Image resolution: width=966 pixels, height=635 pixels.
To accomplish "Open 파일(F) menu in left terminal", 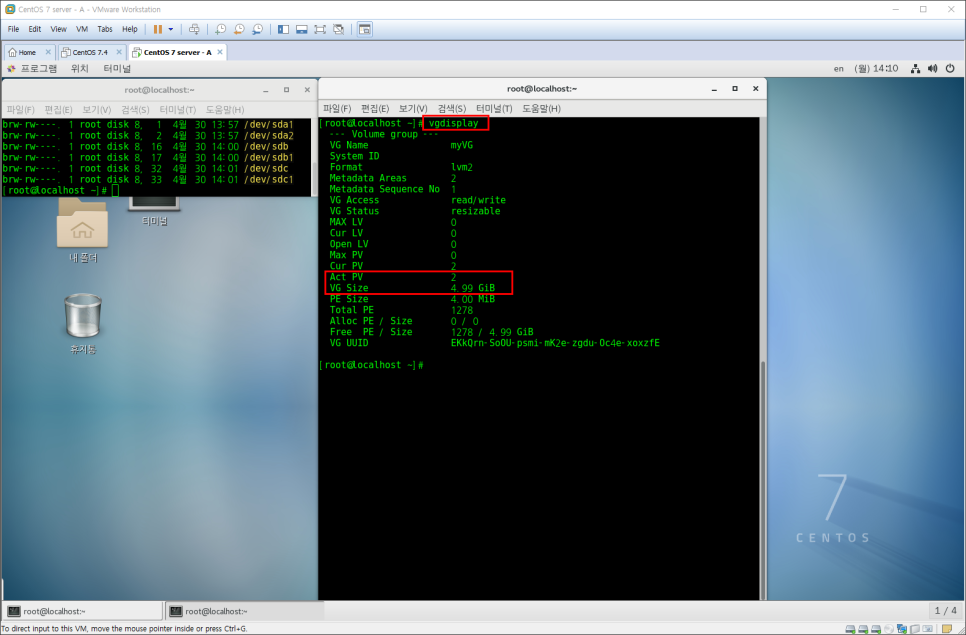I will click(x=20, y=110).
